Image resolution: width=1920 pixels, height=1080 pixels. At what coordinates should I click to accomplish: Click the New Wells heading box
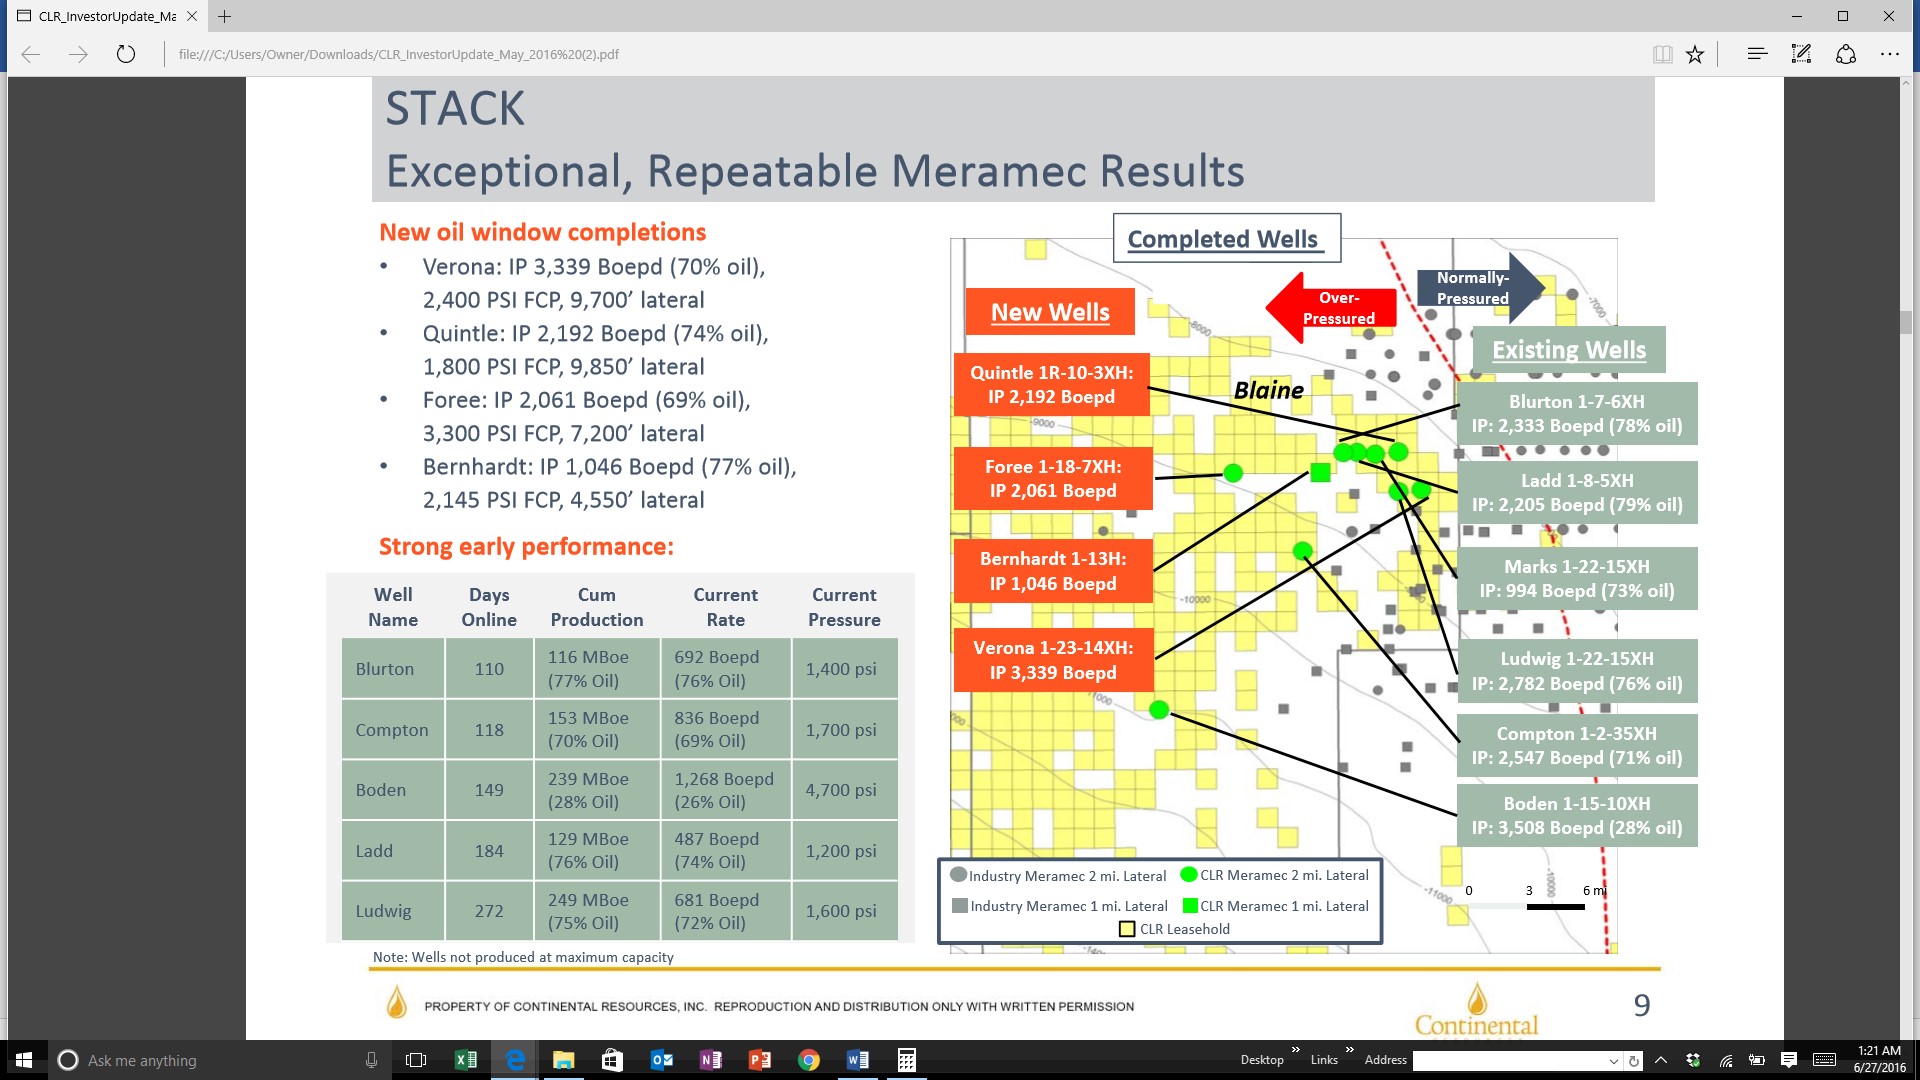1050,312
